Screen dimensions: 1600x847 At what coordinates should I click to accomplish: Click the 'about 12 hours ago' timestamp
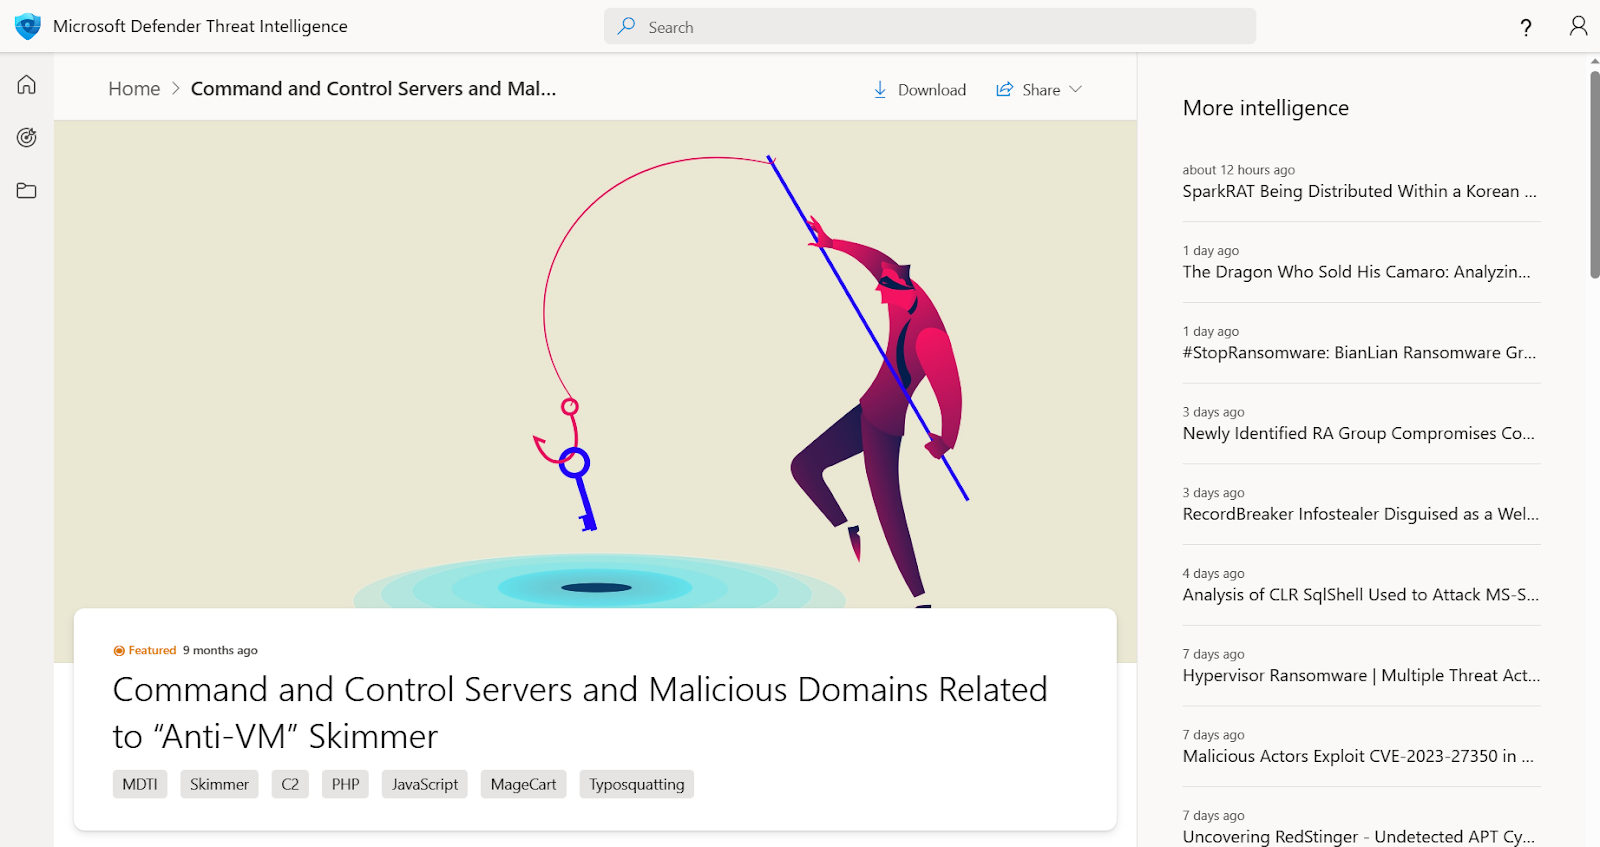[1239, 170]
